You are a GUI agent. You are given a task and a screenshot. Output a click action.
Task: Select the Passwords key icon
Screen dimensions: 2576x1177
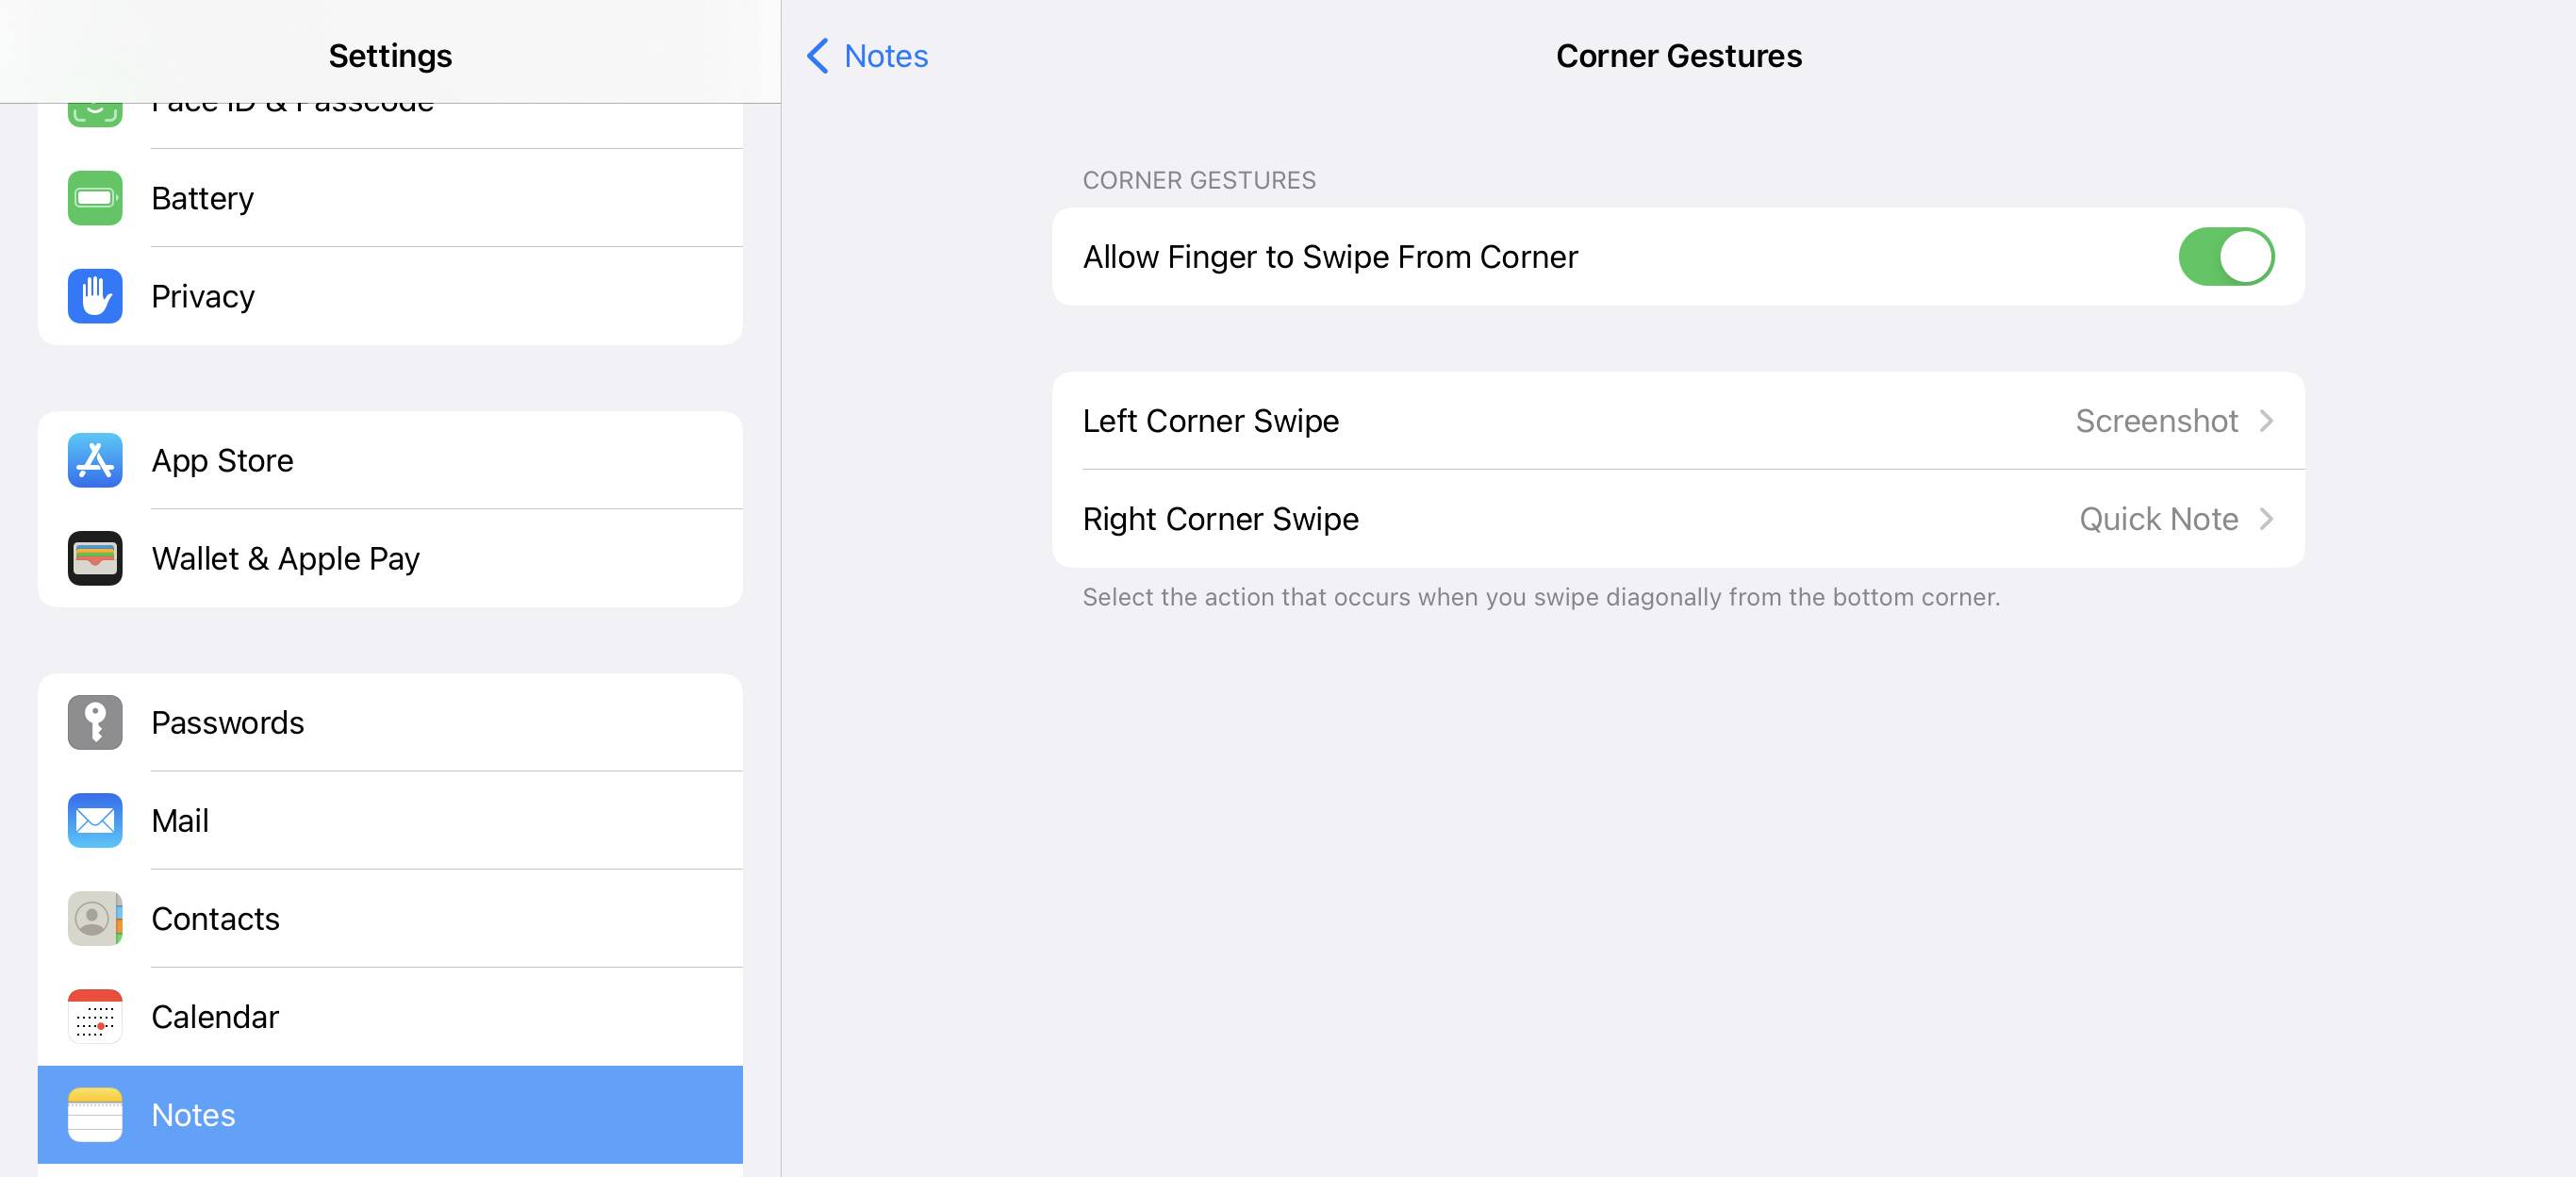[x=94, y=722]
